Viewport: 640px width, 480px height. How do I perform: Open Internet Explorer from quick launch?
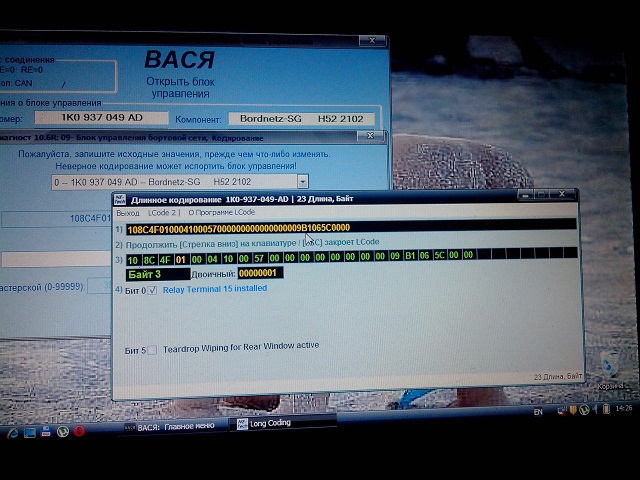13,433
